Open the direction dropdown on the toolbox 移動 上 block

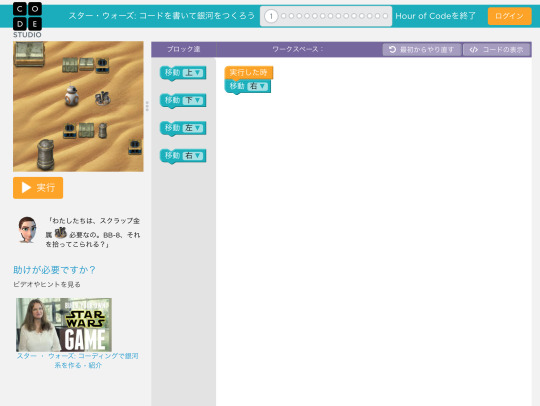pos(193,73)
